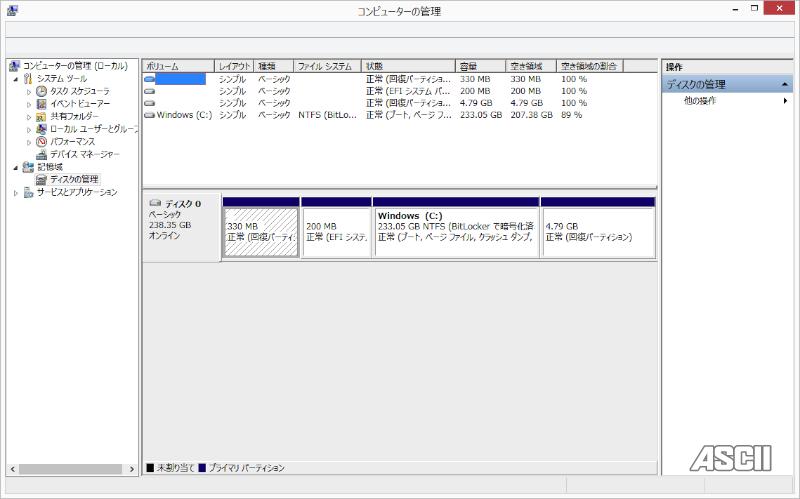Click the 共有フォルダー icon
800x499 pixels.
pos(41,116)
